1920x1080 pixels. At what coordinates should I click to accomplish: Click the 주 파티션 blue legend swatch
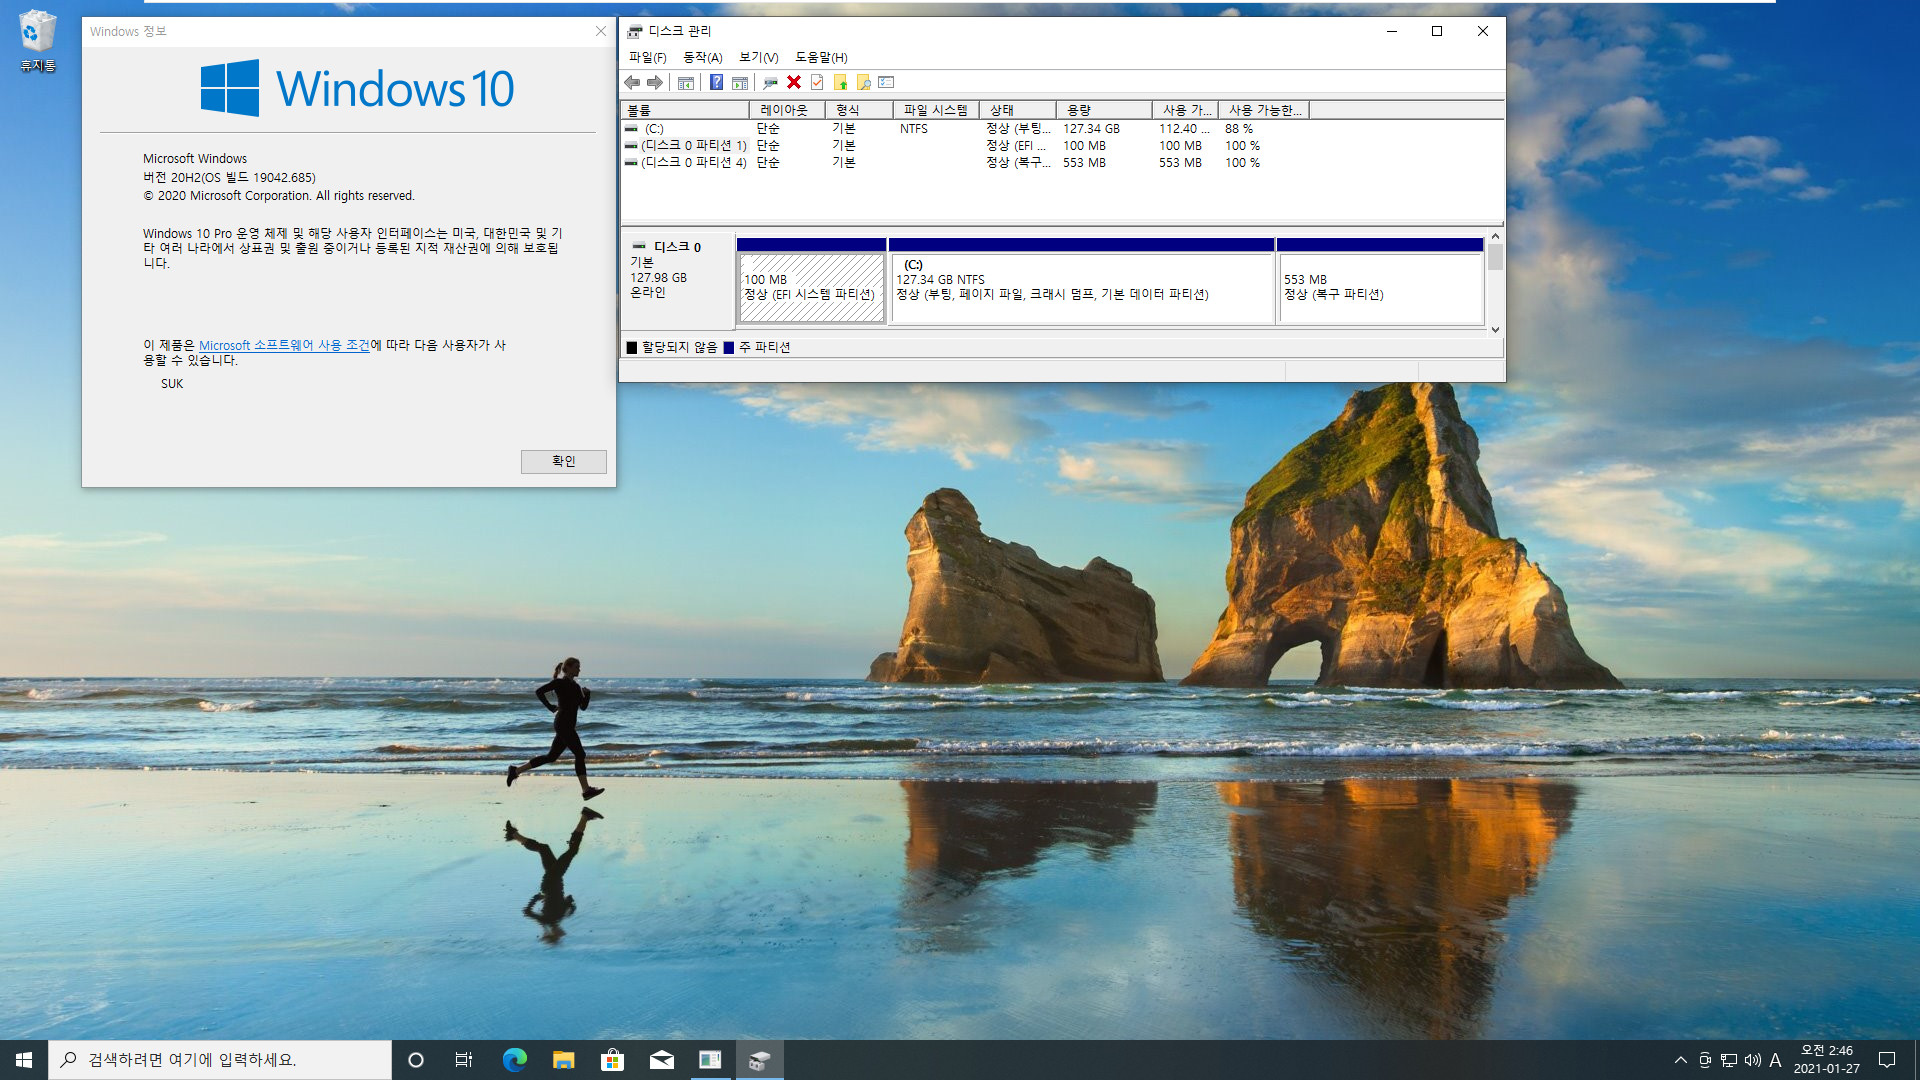click(729, 348)
